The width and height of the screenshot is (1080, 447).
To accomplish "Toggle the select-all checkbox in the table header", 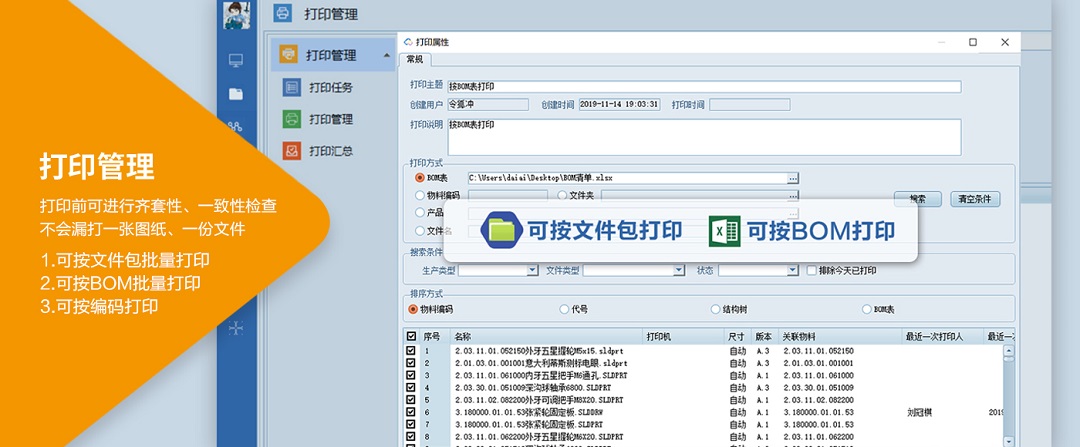I will [x=411, y=337].
